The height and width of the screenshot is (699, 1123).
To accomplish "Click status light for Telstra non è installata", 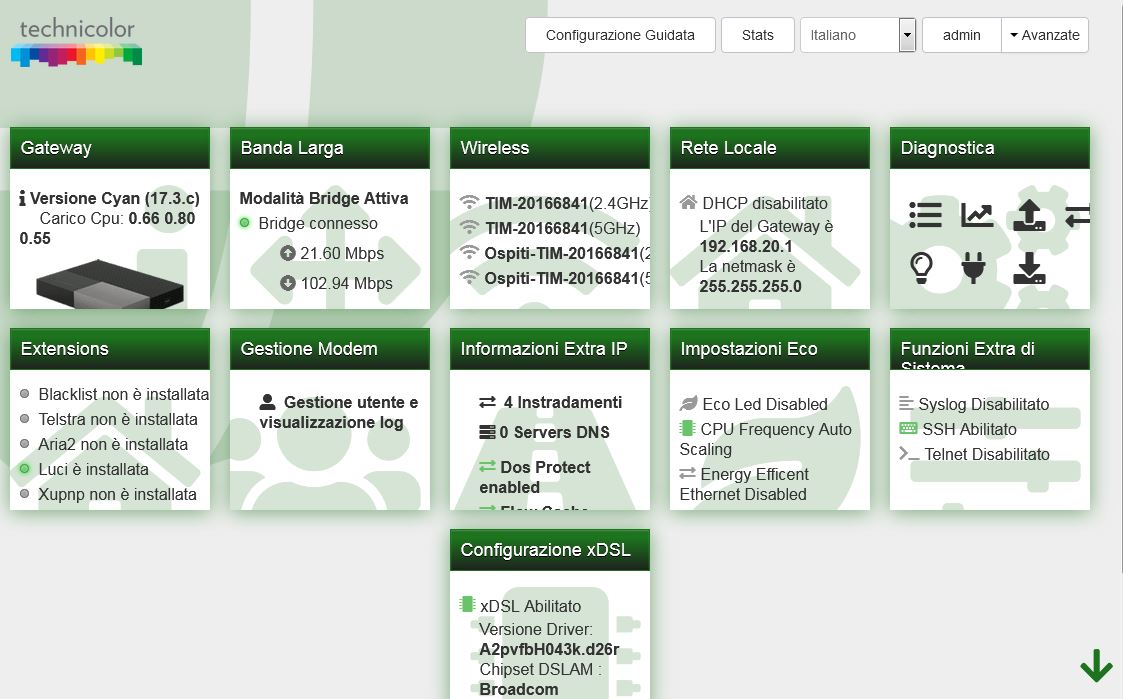I will tap(24, 419).
